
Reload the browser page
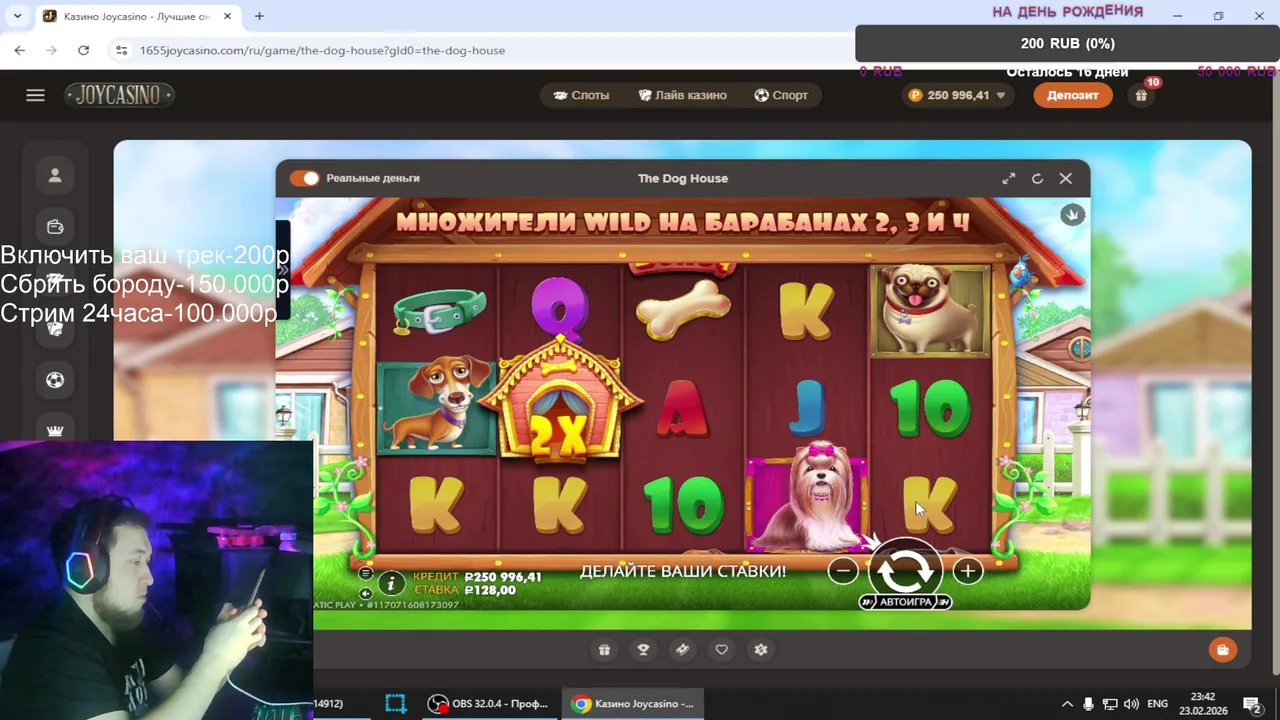83,50
